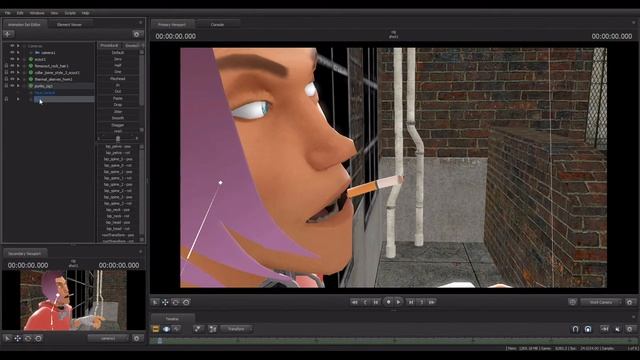Select the primary viewport screen manipulator tool
640x360 pixels.
[186, 302]
